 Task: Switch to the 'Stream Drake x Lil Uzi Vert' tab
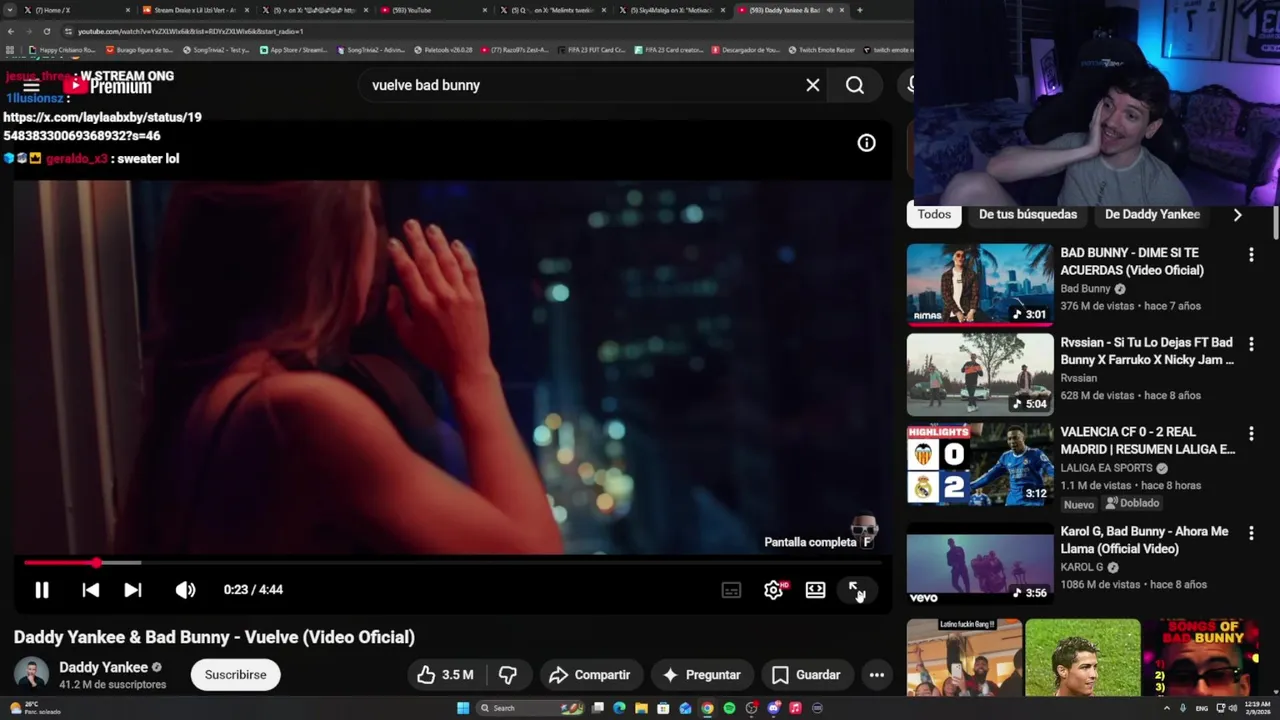(195, 10)
